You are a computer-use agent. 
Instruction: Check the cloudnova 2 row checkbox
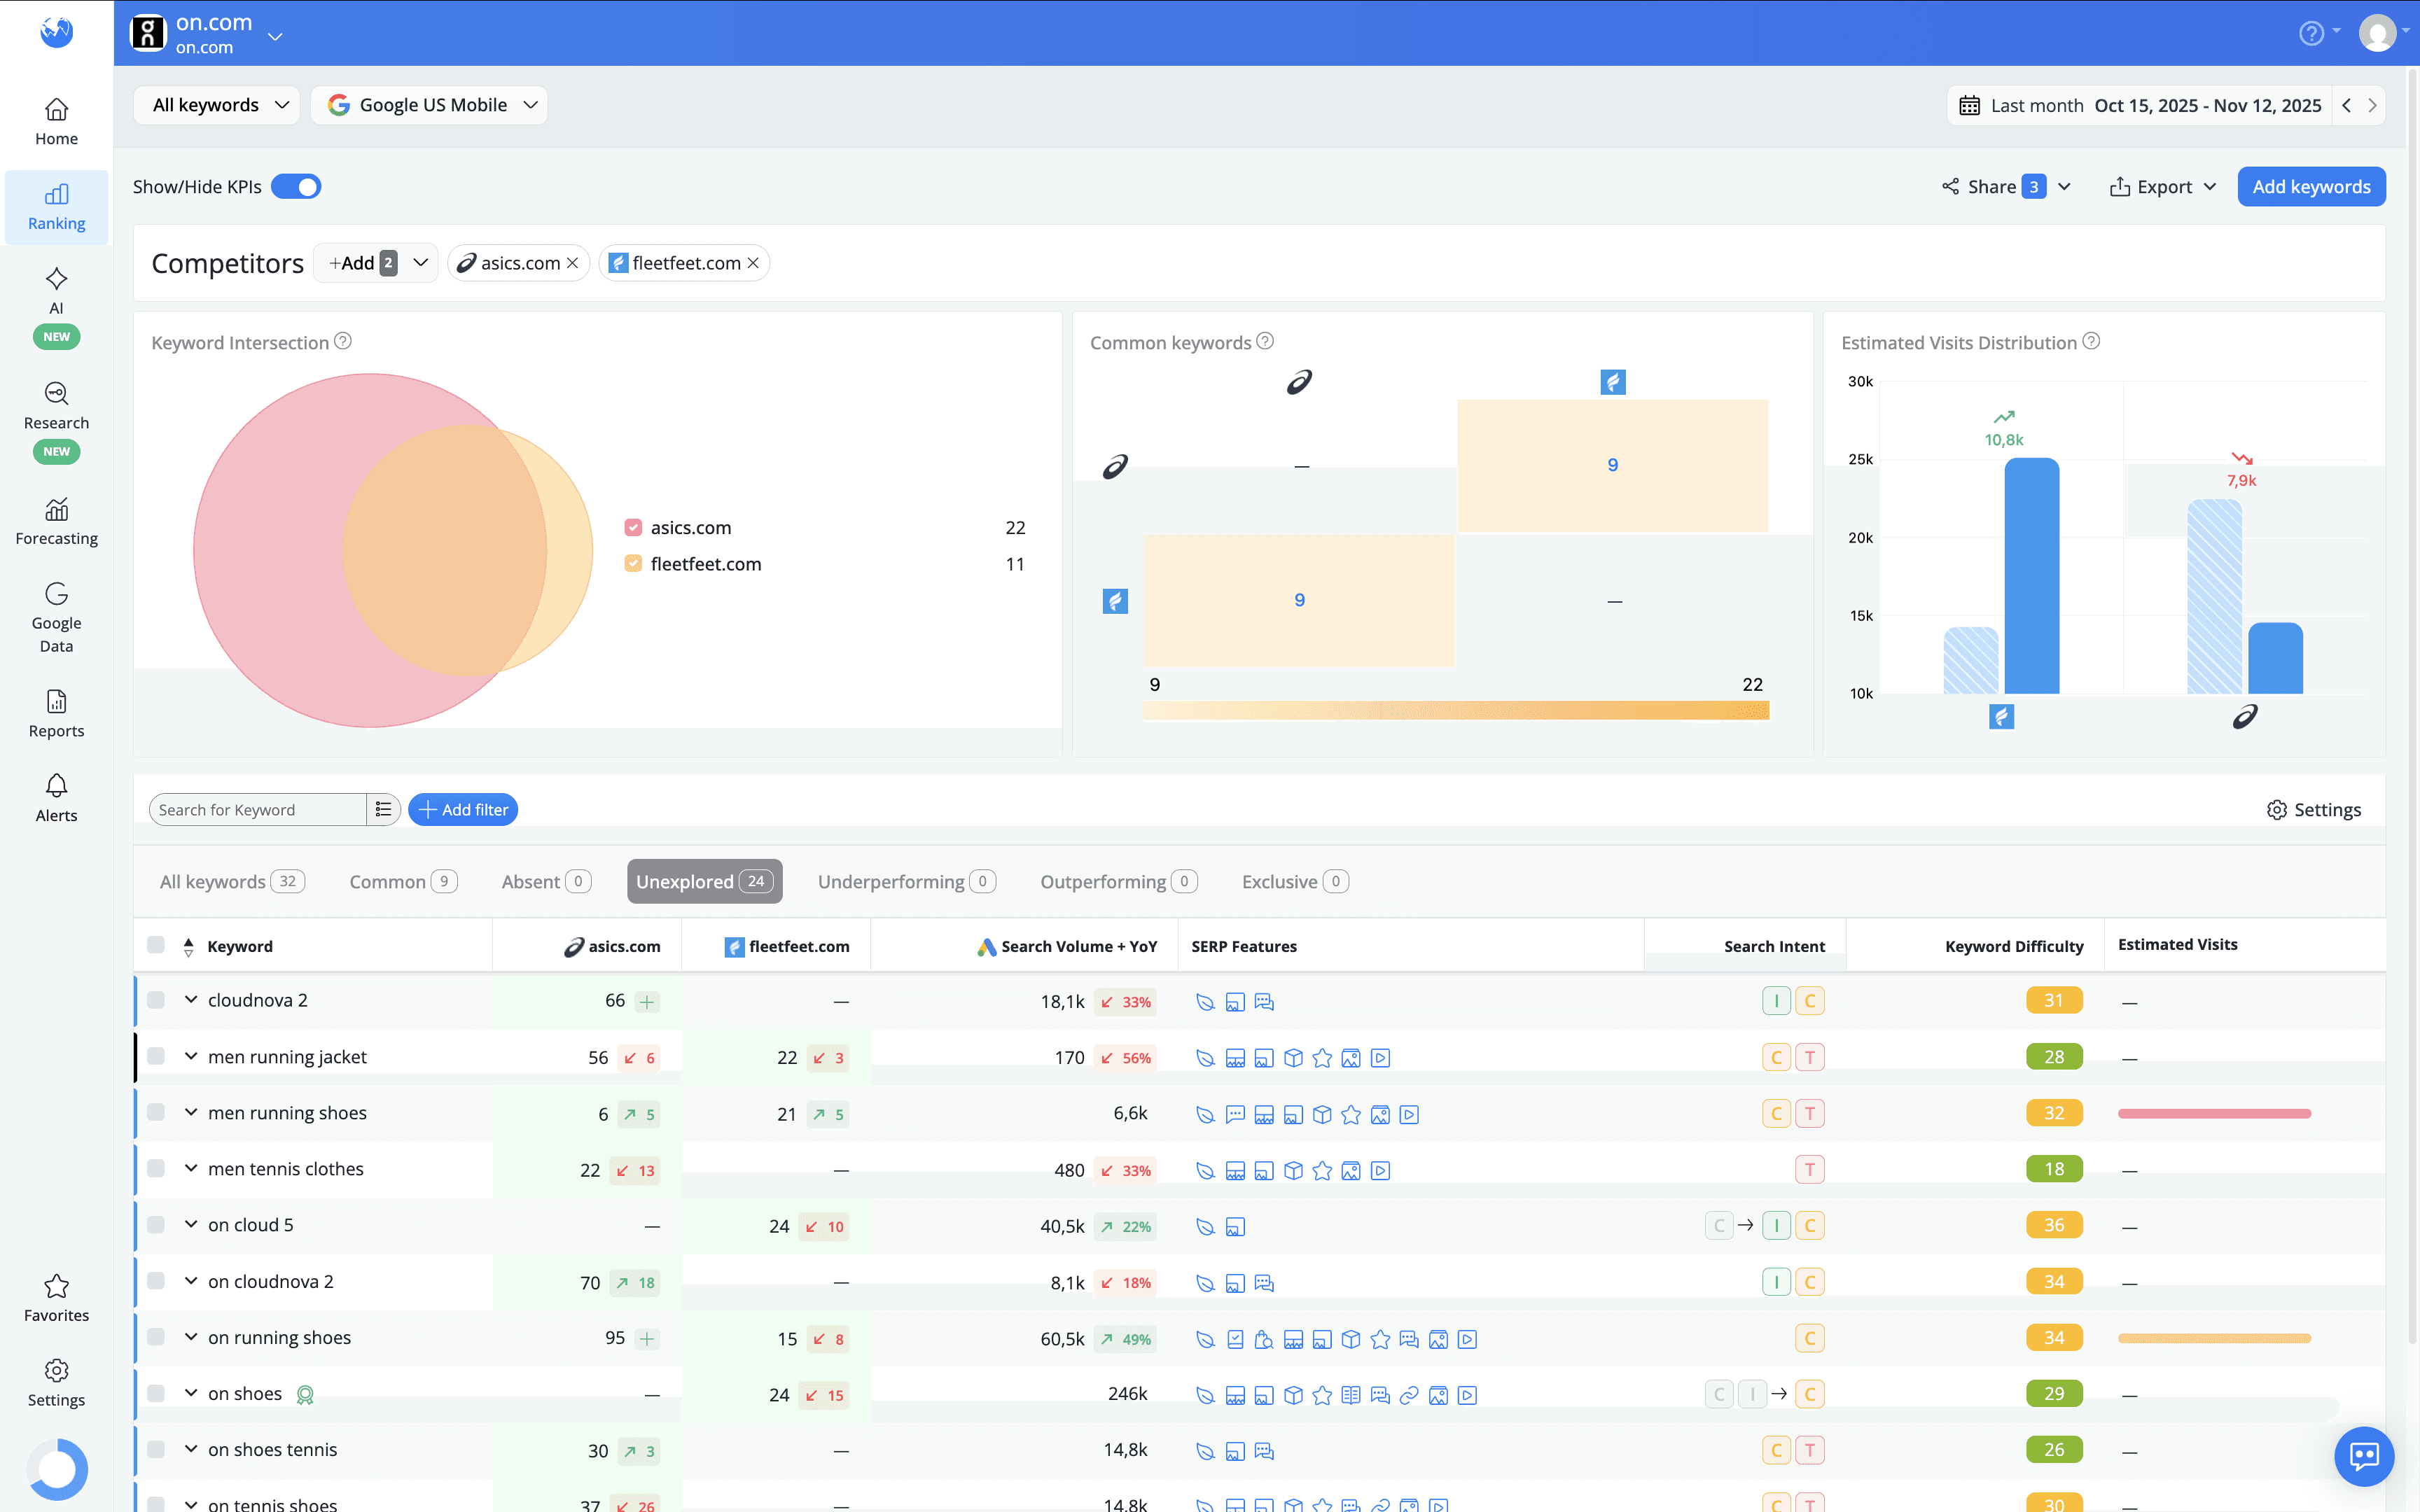tap(156, 1000)
